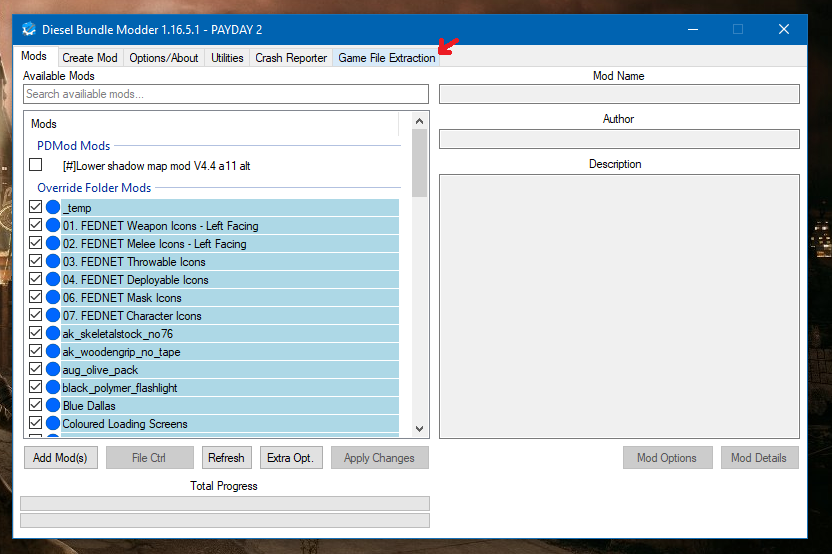Click the Apply Changes button
The image size is (832, 554).
click(x=379, y=457)
